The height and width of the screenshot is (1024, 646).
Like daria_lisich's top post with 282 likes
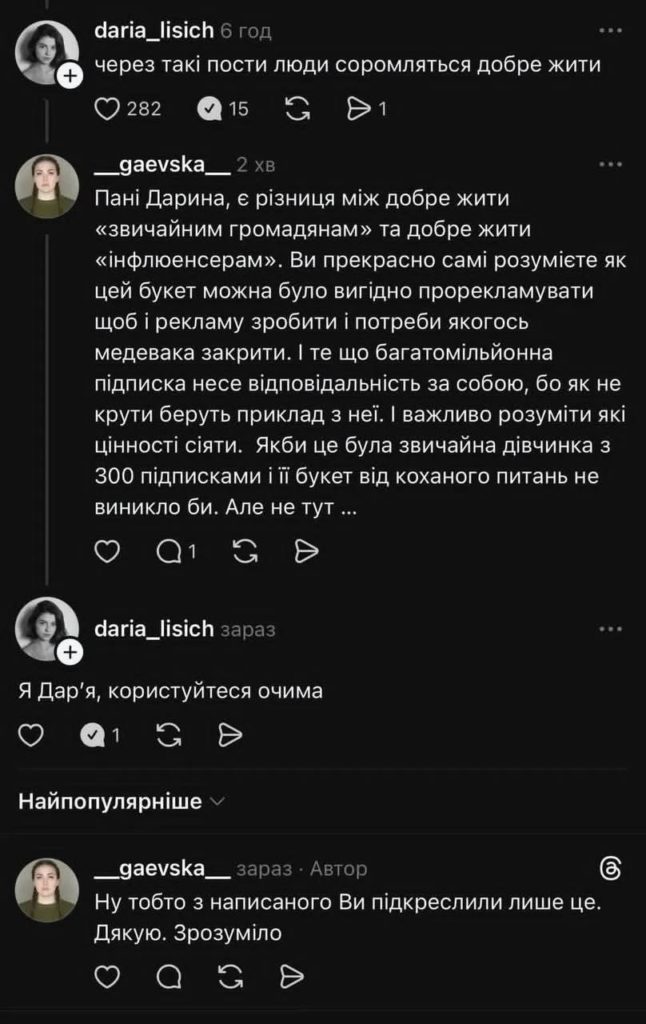[107, 109]
